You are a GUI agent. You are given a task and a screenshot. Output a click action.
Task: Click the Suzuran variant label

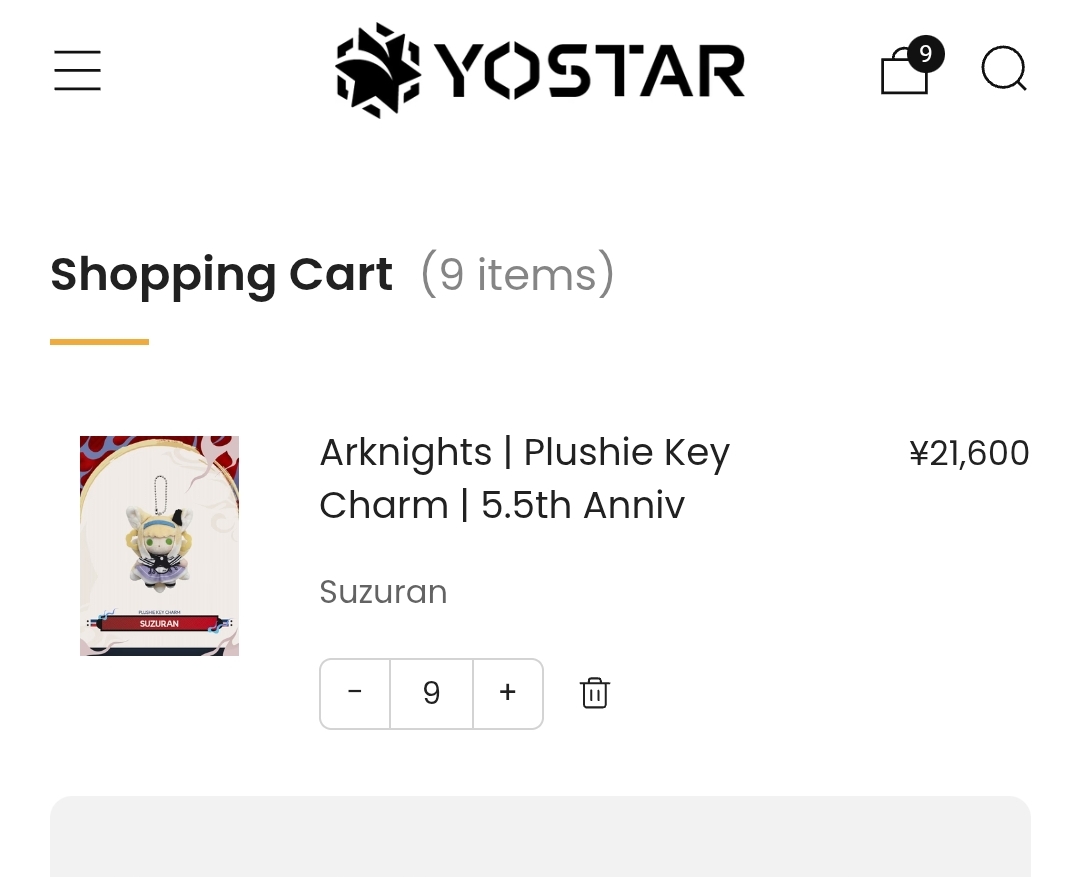[383, 592]
